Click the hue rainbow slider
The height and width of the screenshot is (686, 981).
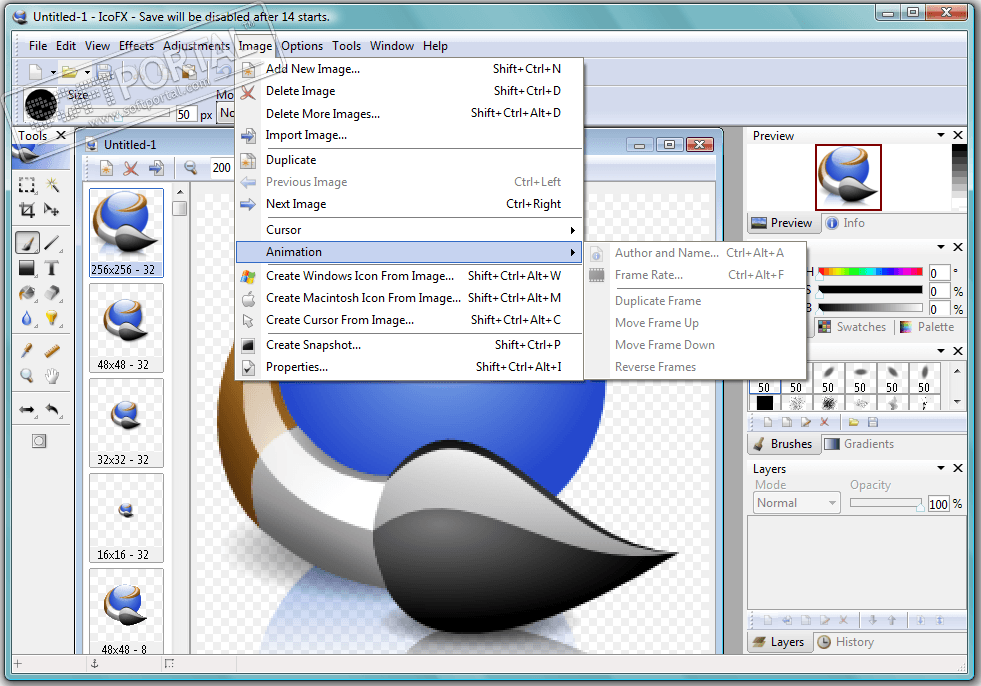point(870,272)
